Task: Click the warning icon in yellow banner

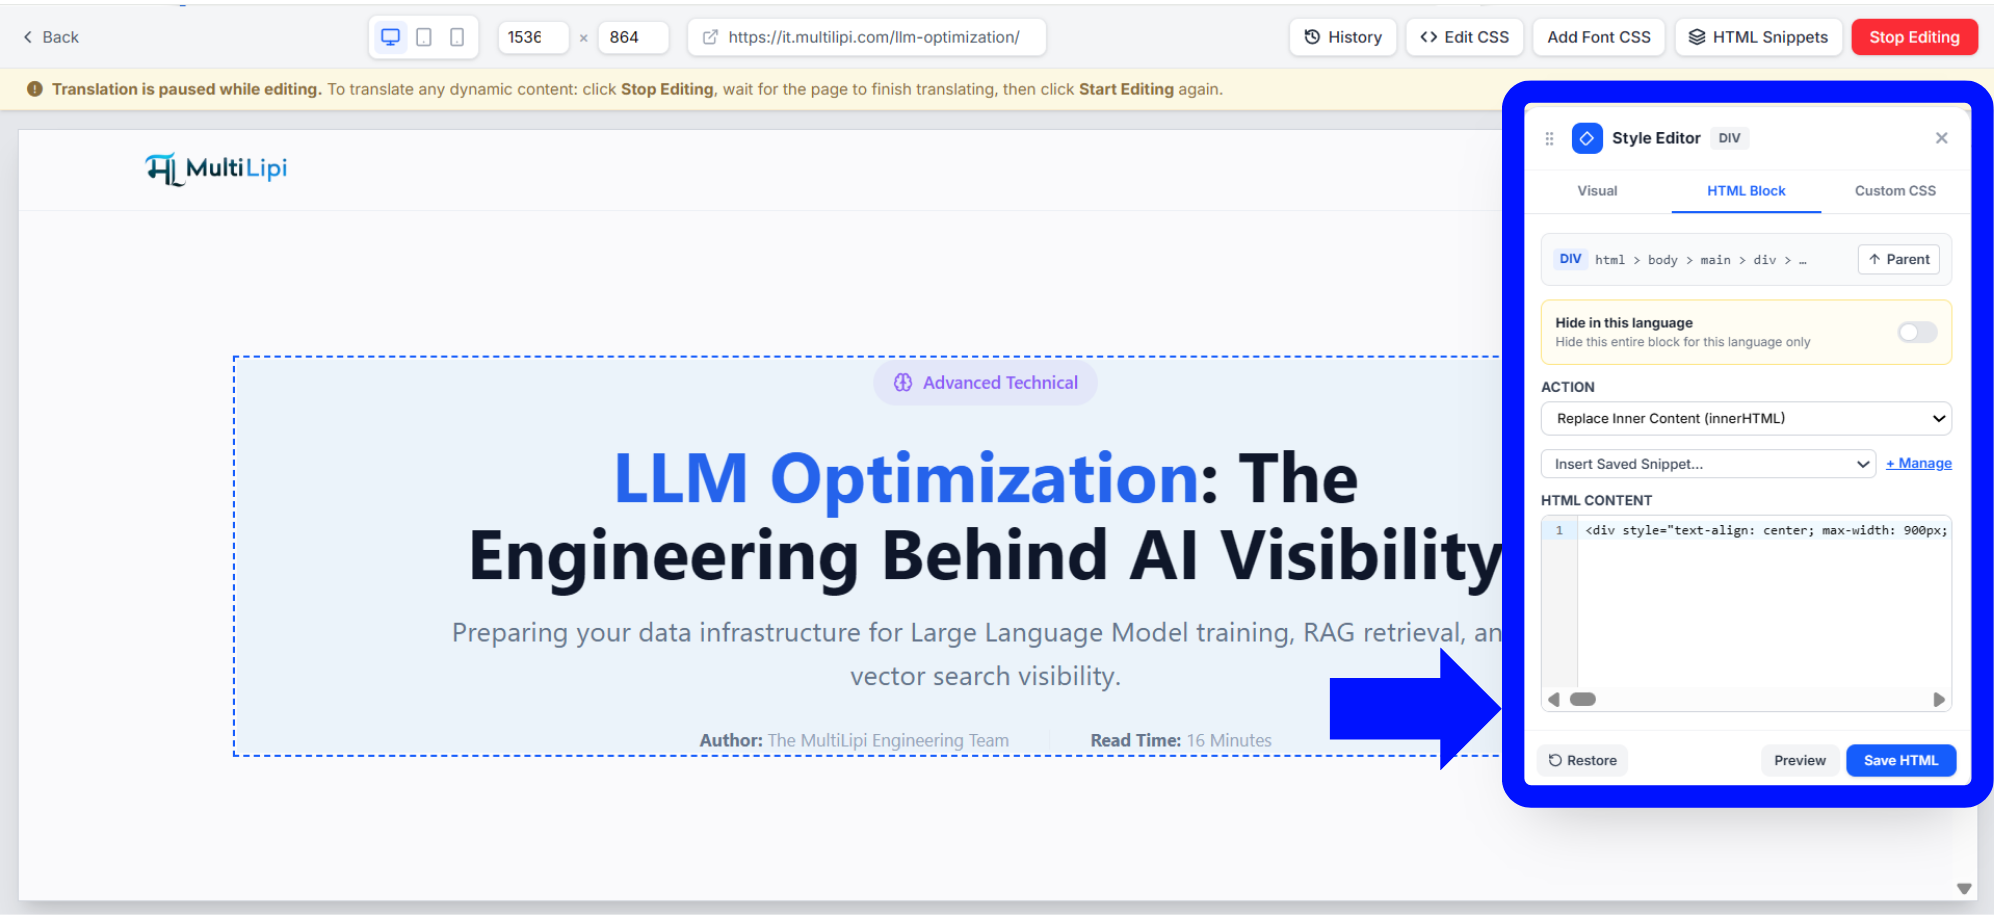Action: pyautogui.click(x=35, y=89)
